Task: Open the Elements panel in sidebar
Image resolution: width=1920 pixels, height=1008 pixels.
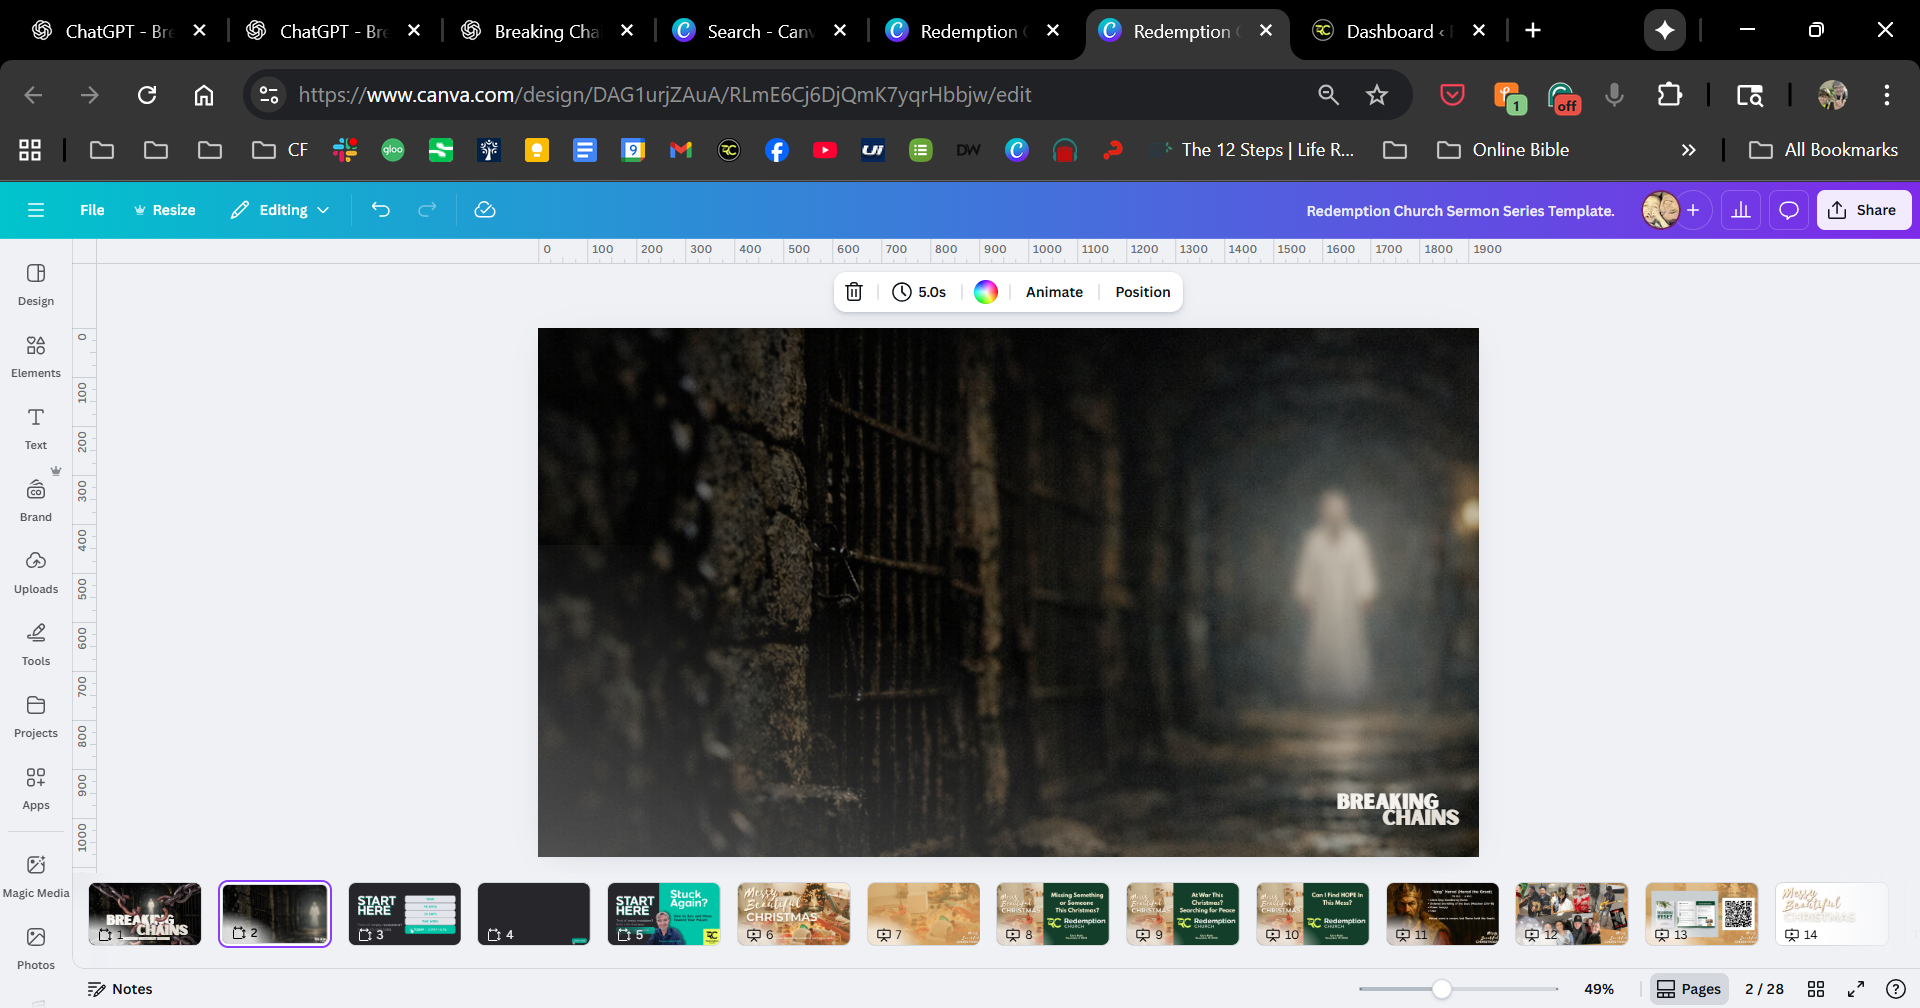Action: click(x=36, y=356)
